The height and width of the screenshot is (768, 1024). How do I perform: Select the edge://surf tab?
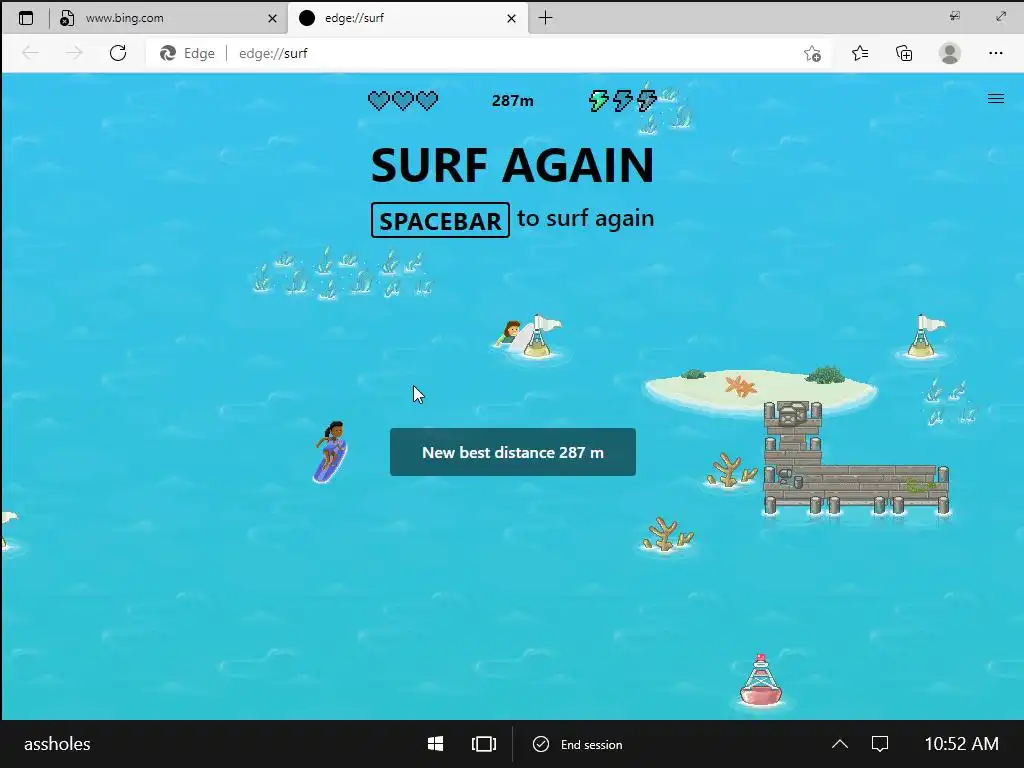tap(408, 18)
